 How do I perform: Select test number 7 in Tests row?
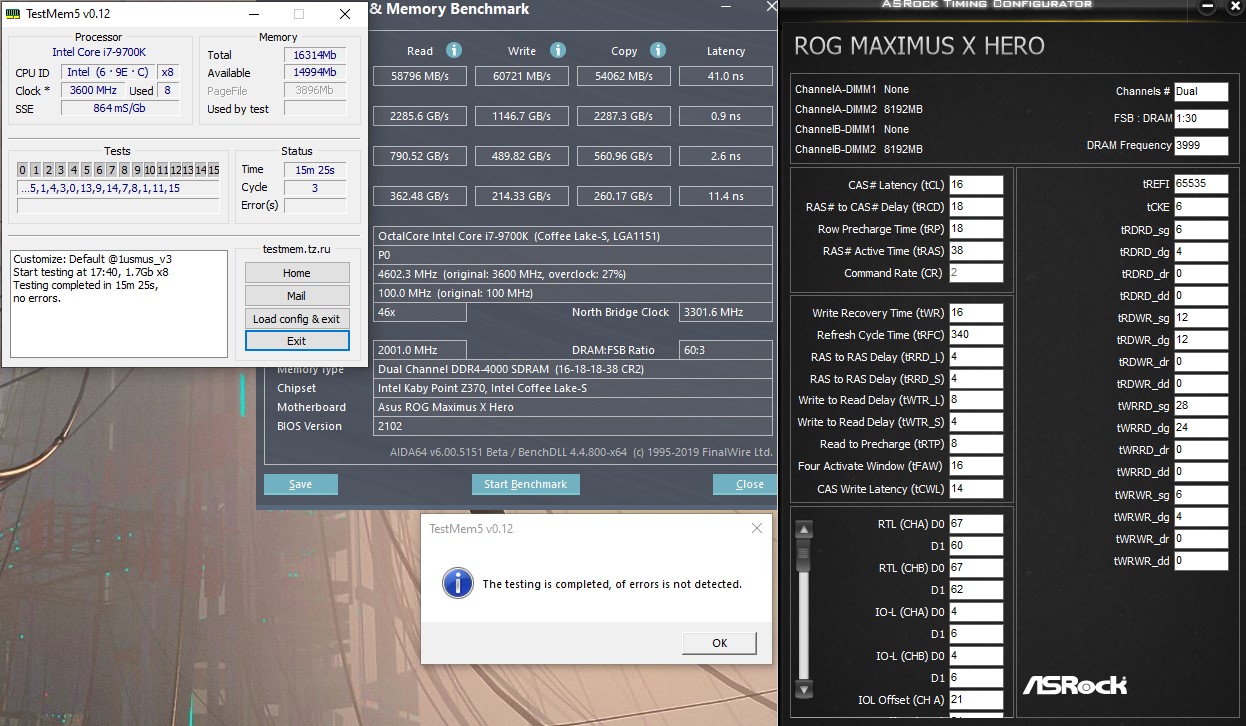coord(111,170)
